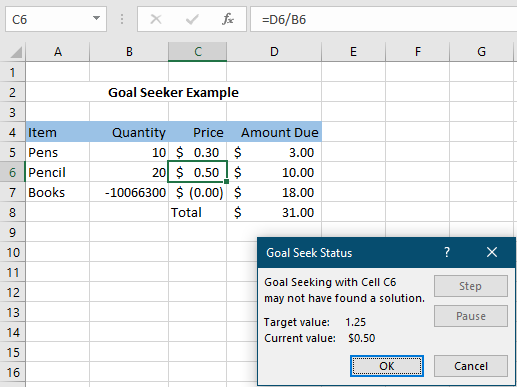Click the 'Quantity' header cell

[x=129, y=132]
